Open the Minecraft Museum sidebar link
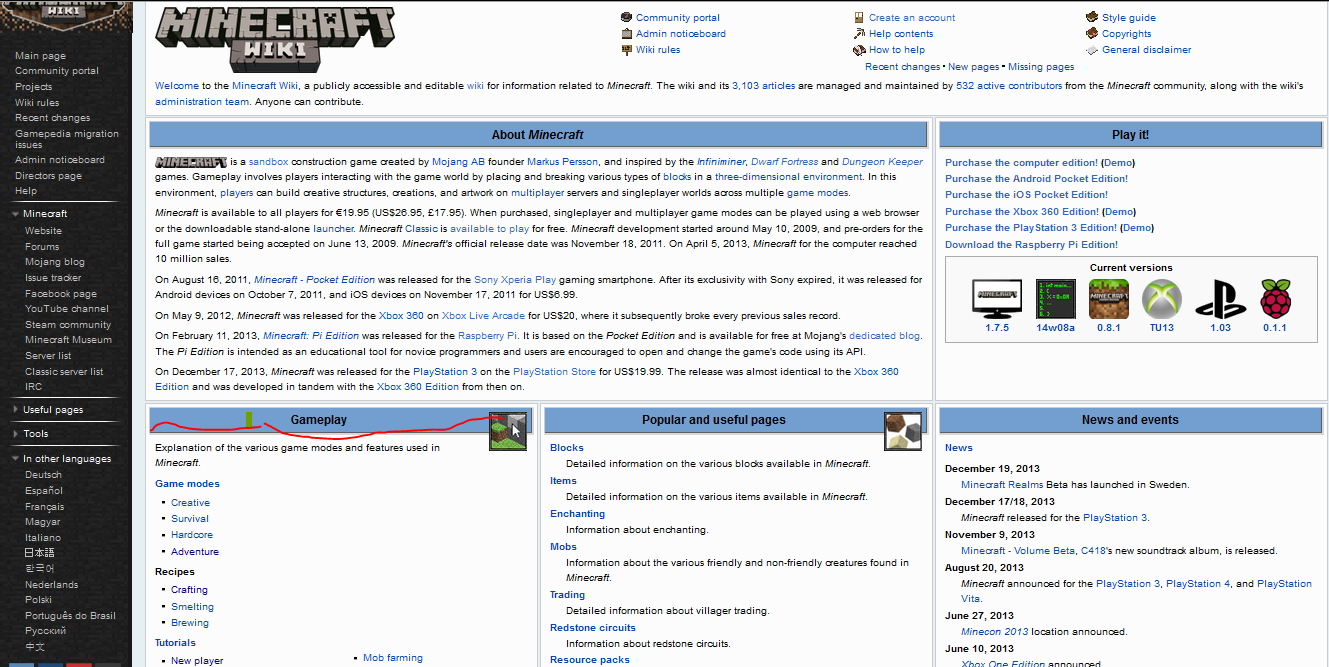1329x667 pixels. click(x=68, y=340)
